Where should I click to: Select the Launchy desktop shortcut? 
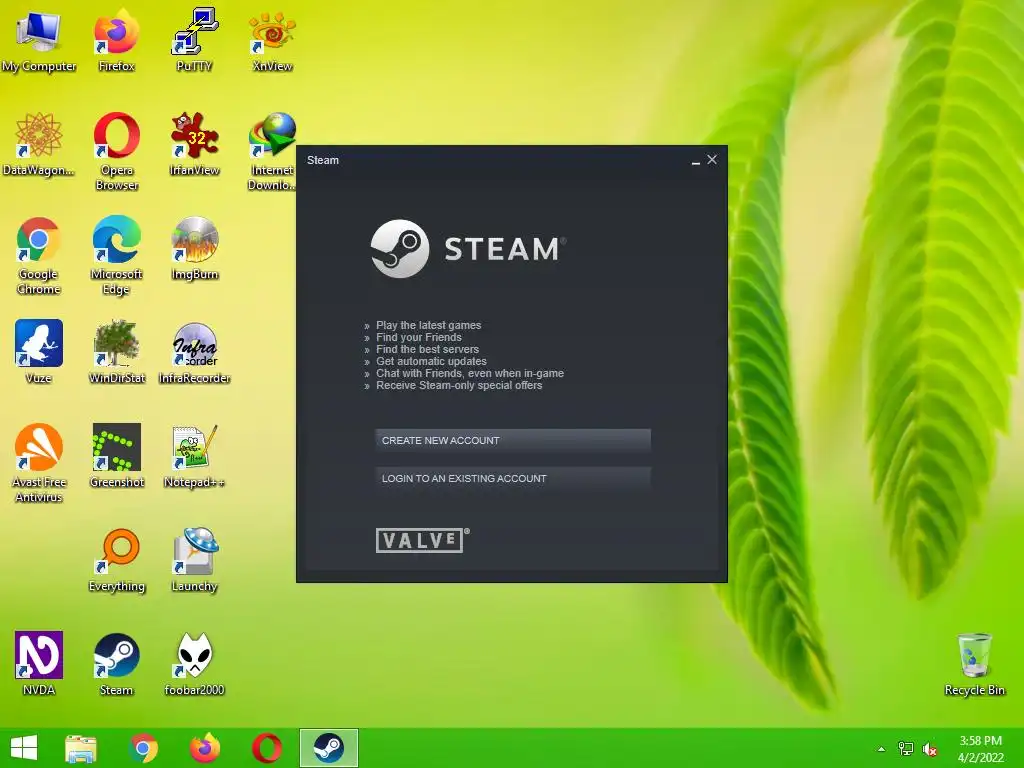click(195, 560)
